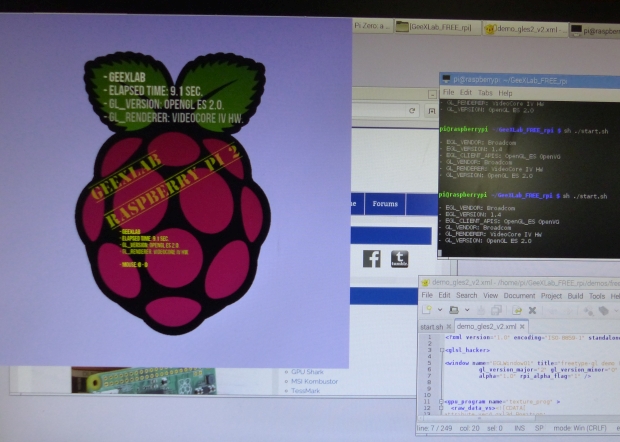Open the Document menu in Geany
Viewport: 620px width, 442px height.
point(519,296)
